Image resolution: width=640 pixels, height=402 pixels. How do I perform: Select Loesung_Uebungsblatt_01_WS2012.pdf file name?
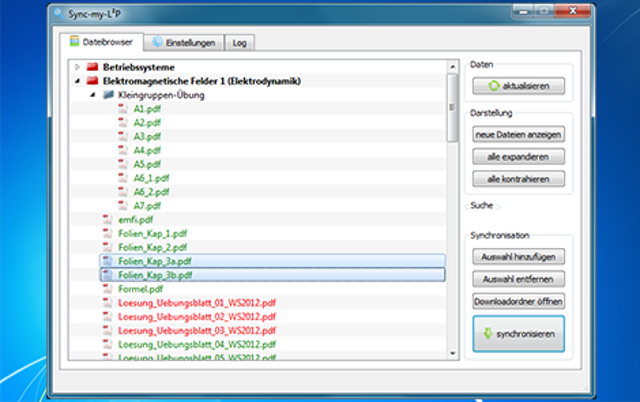197,303
